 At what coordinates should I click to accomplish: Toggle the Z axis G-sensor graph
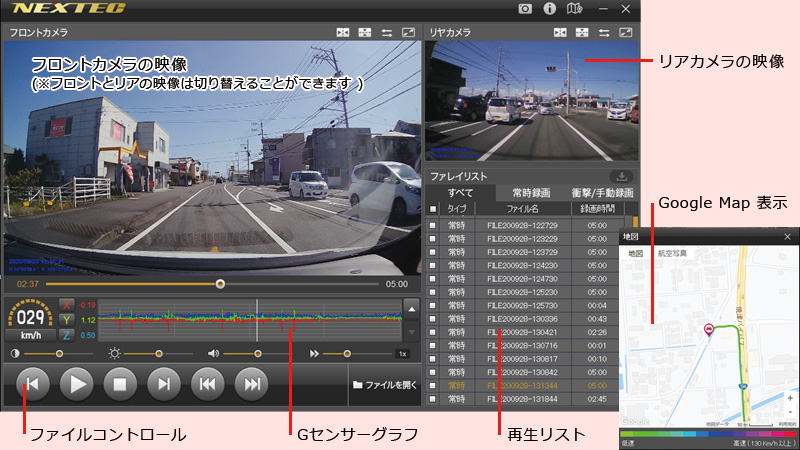(67, 335)
